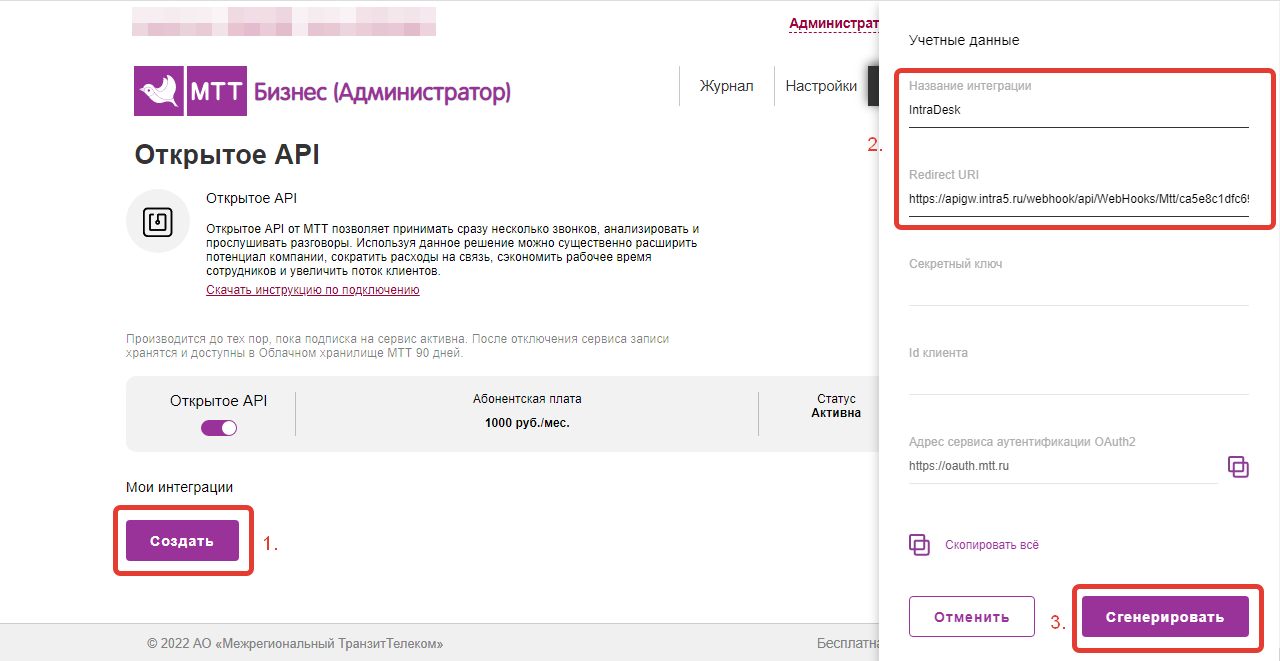Image resolution: width=1280 pixels, height=661 pixels.
Task: Click the Учетные данные panel title
Action: click(964, 40)
